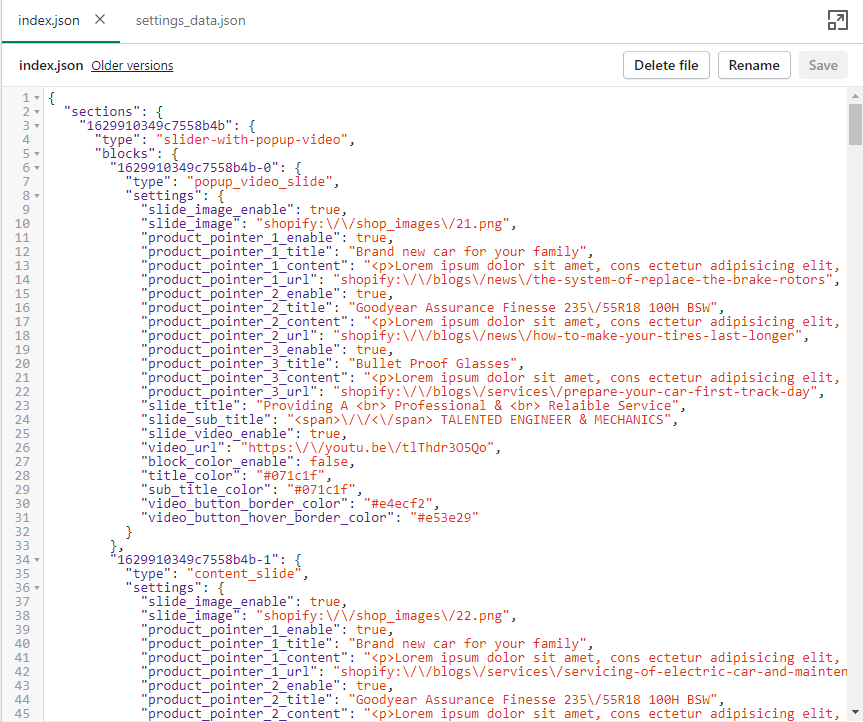Collapse the "settings" fold arrow on line 36
Screen dimensions: 863x722
coord(37,588)
